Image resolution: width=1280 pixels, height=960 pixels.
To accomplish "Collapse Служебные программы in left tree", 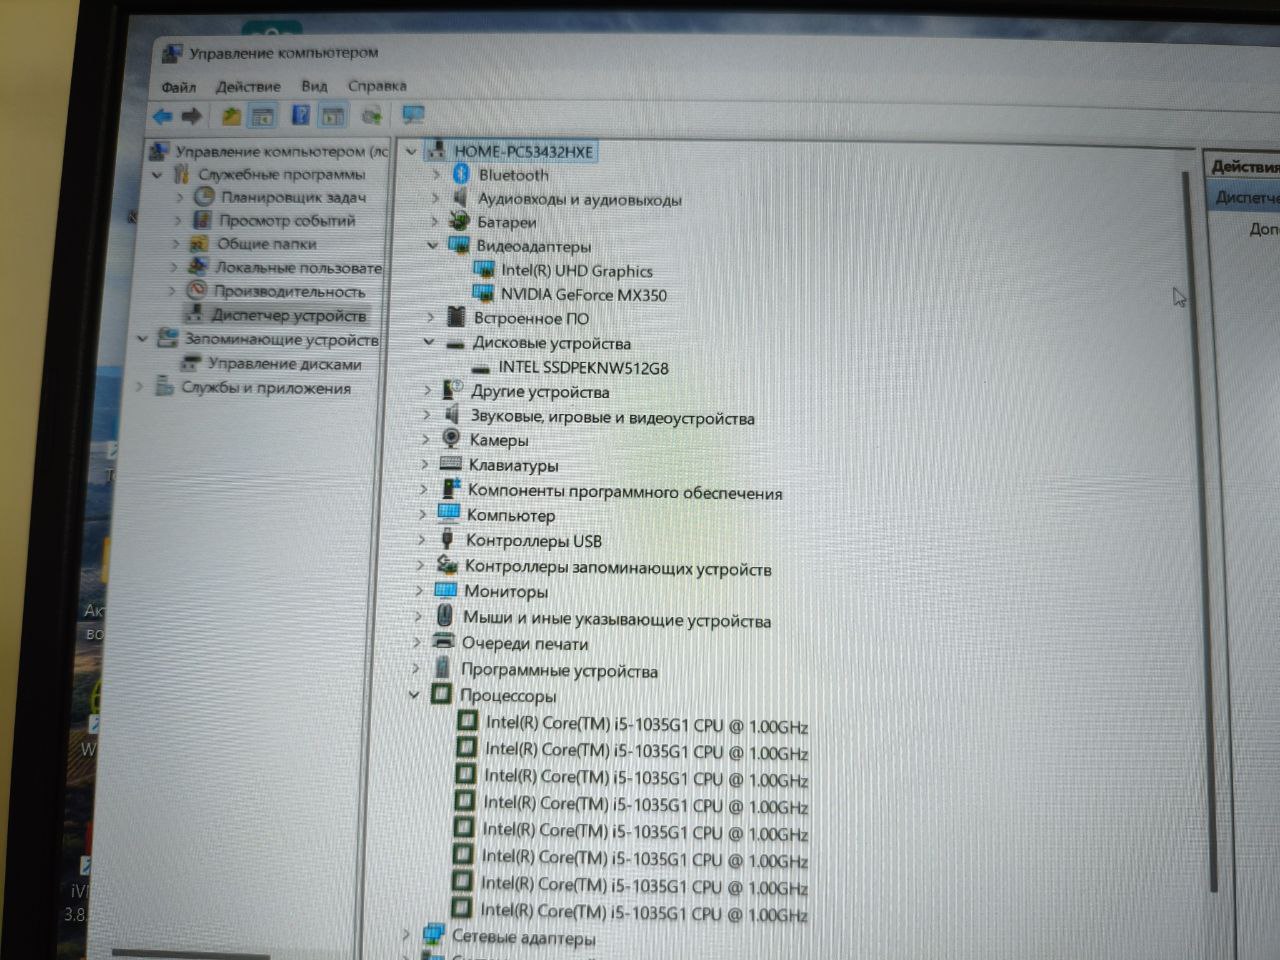I will (157, 174).
